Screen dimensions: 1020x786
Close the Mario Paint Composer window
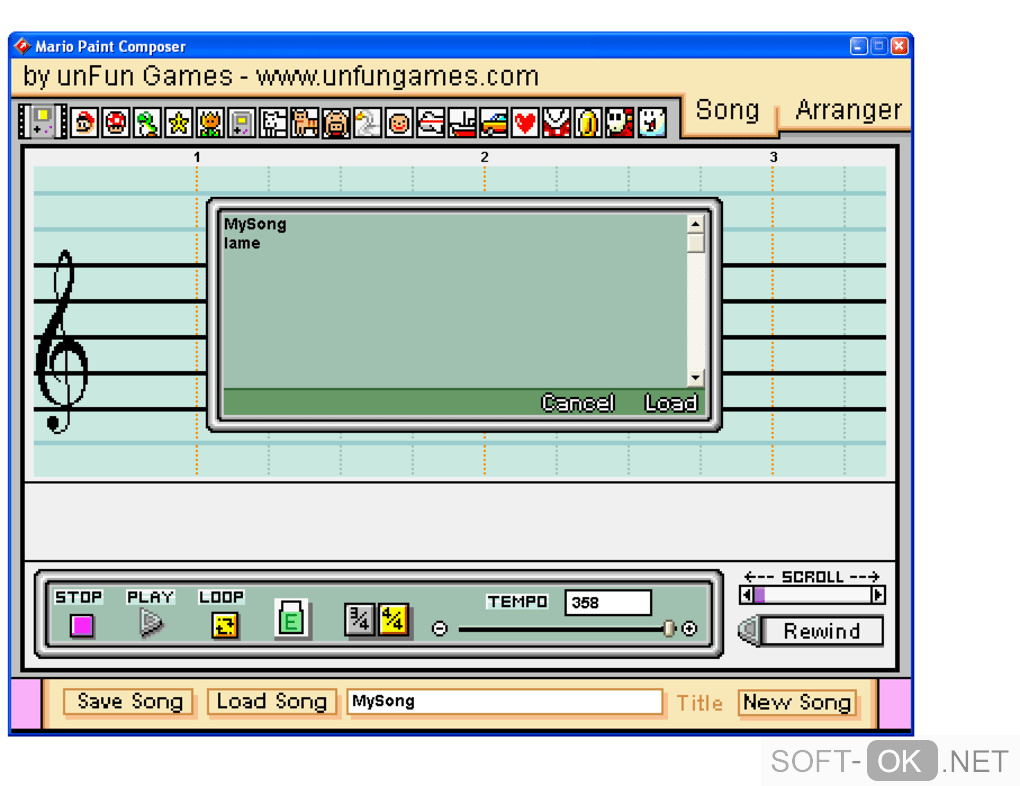(900, 46)
